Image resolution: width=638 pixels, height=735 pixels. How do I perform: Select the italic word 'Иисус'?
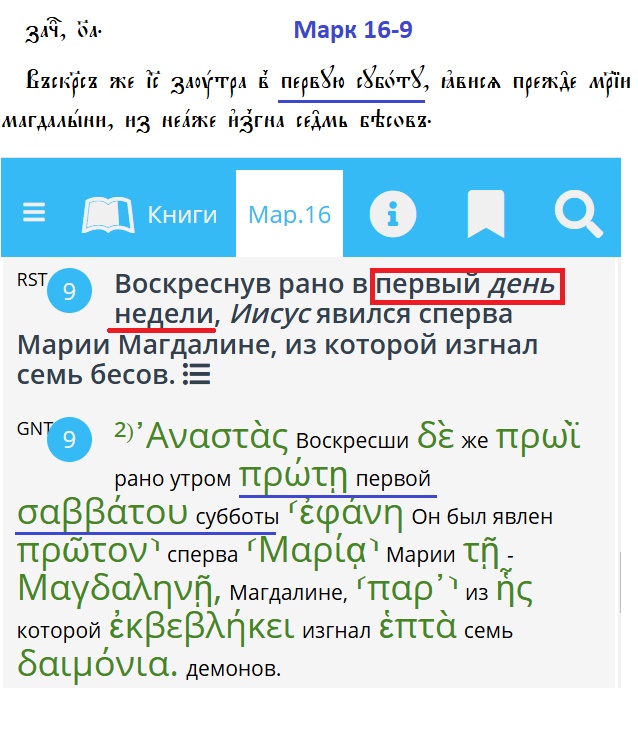270,314
